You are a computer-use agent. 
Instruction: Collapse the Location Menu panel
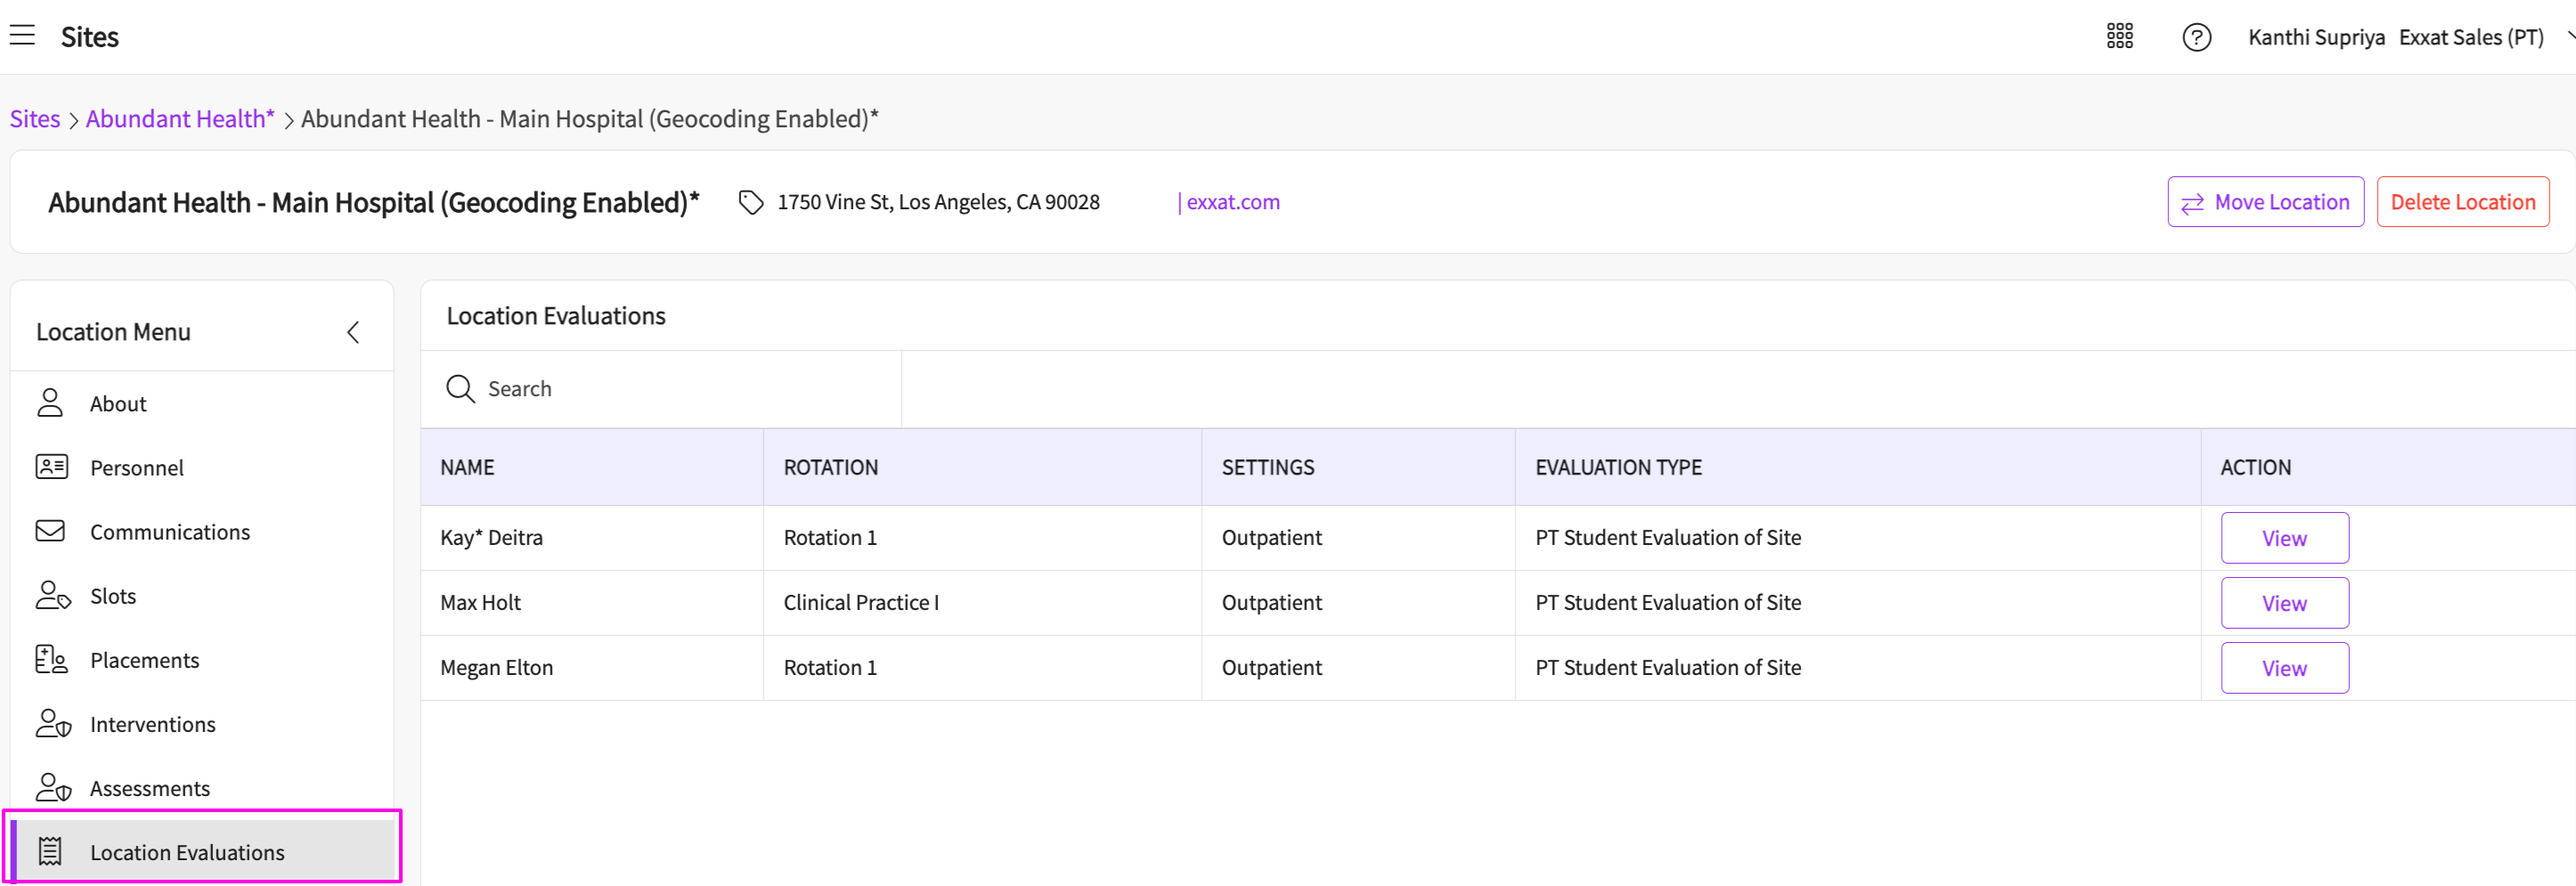[353, 332]
